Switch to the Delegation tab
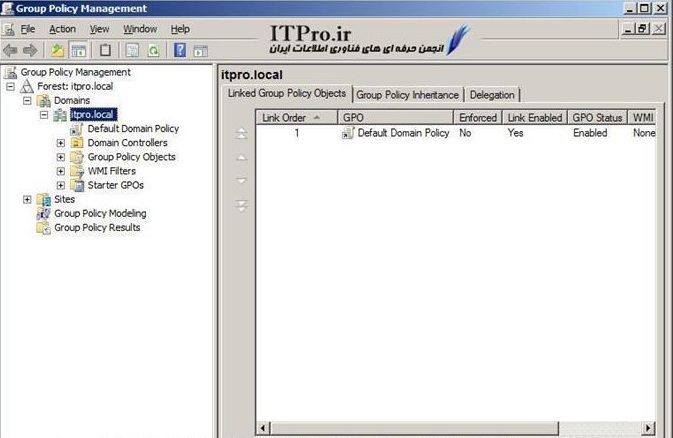 click(x=491, y=95)
